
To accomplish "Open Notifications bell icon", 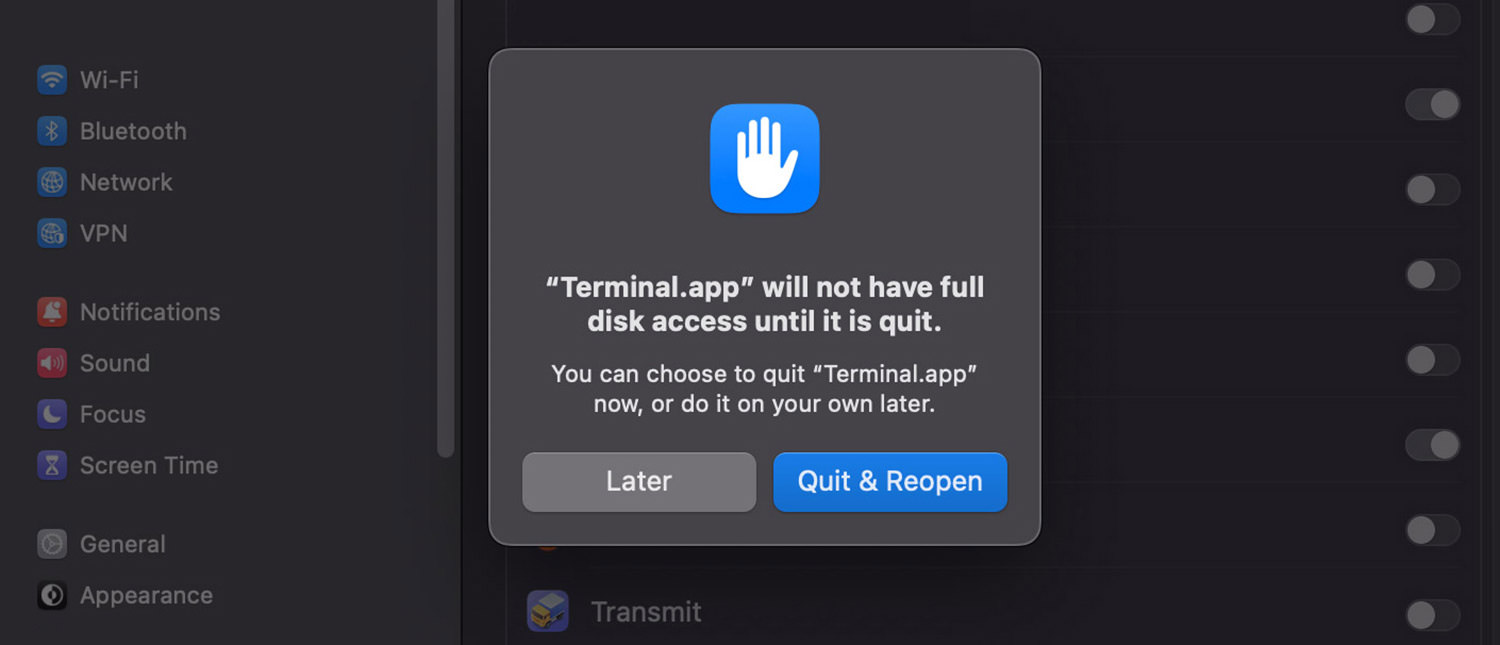I will (52, 312).
